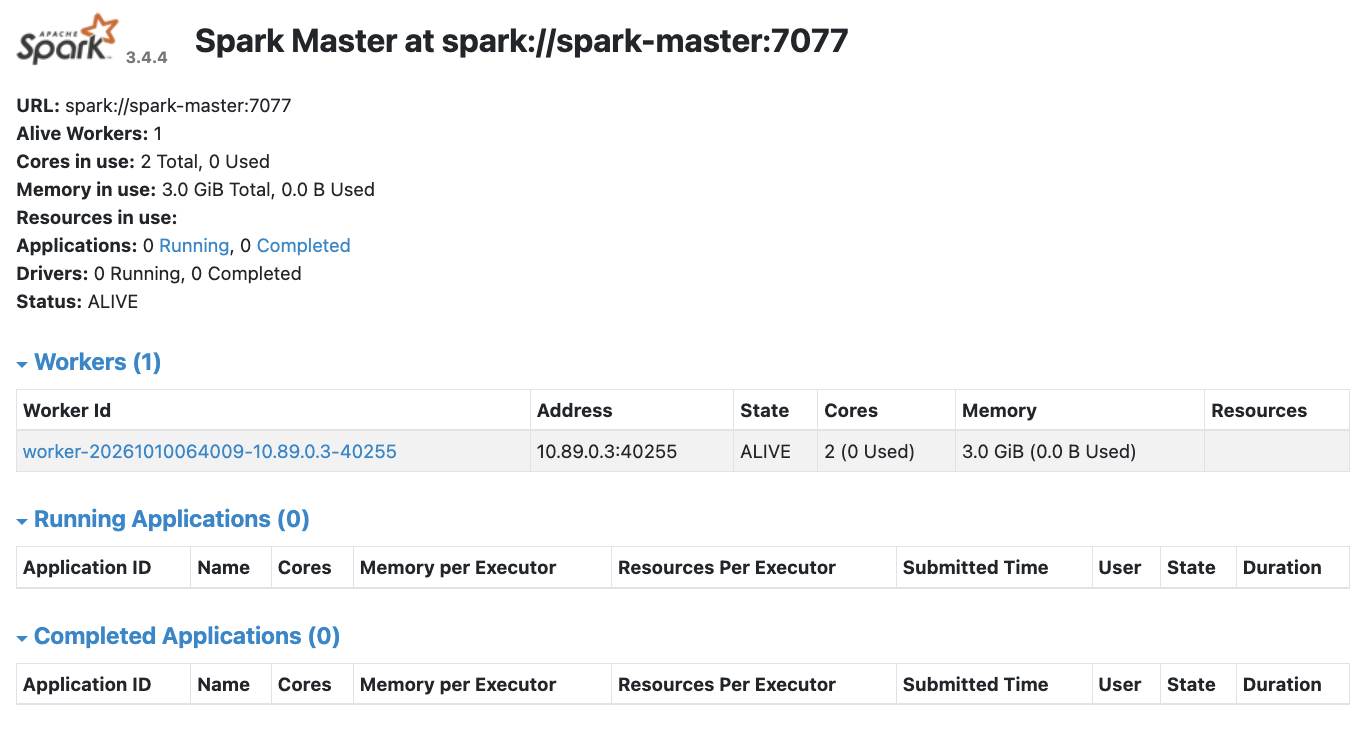Viewport: 1360px width, 752px height.
Task: Click Application ID header in Completed Applications
Action: click(x=104, y=685)
